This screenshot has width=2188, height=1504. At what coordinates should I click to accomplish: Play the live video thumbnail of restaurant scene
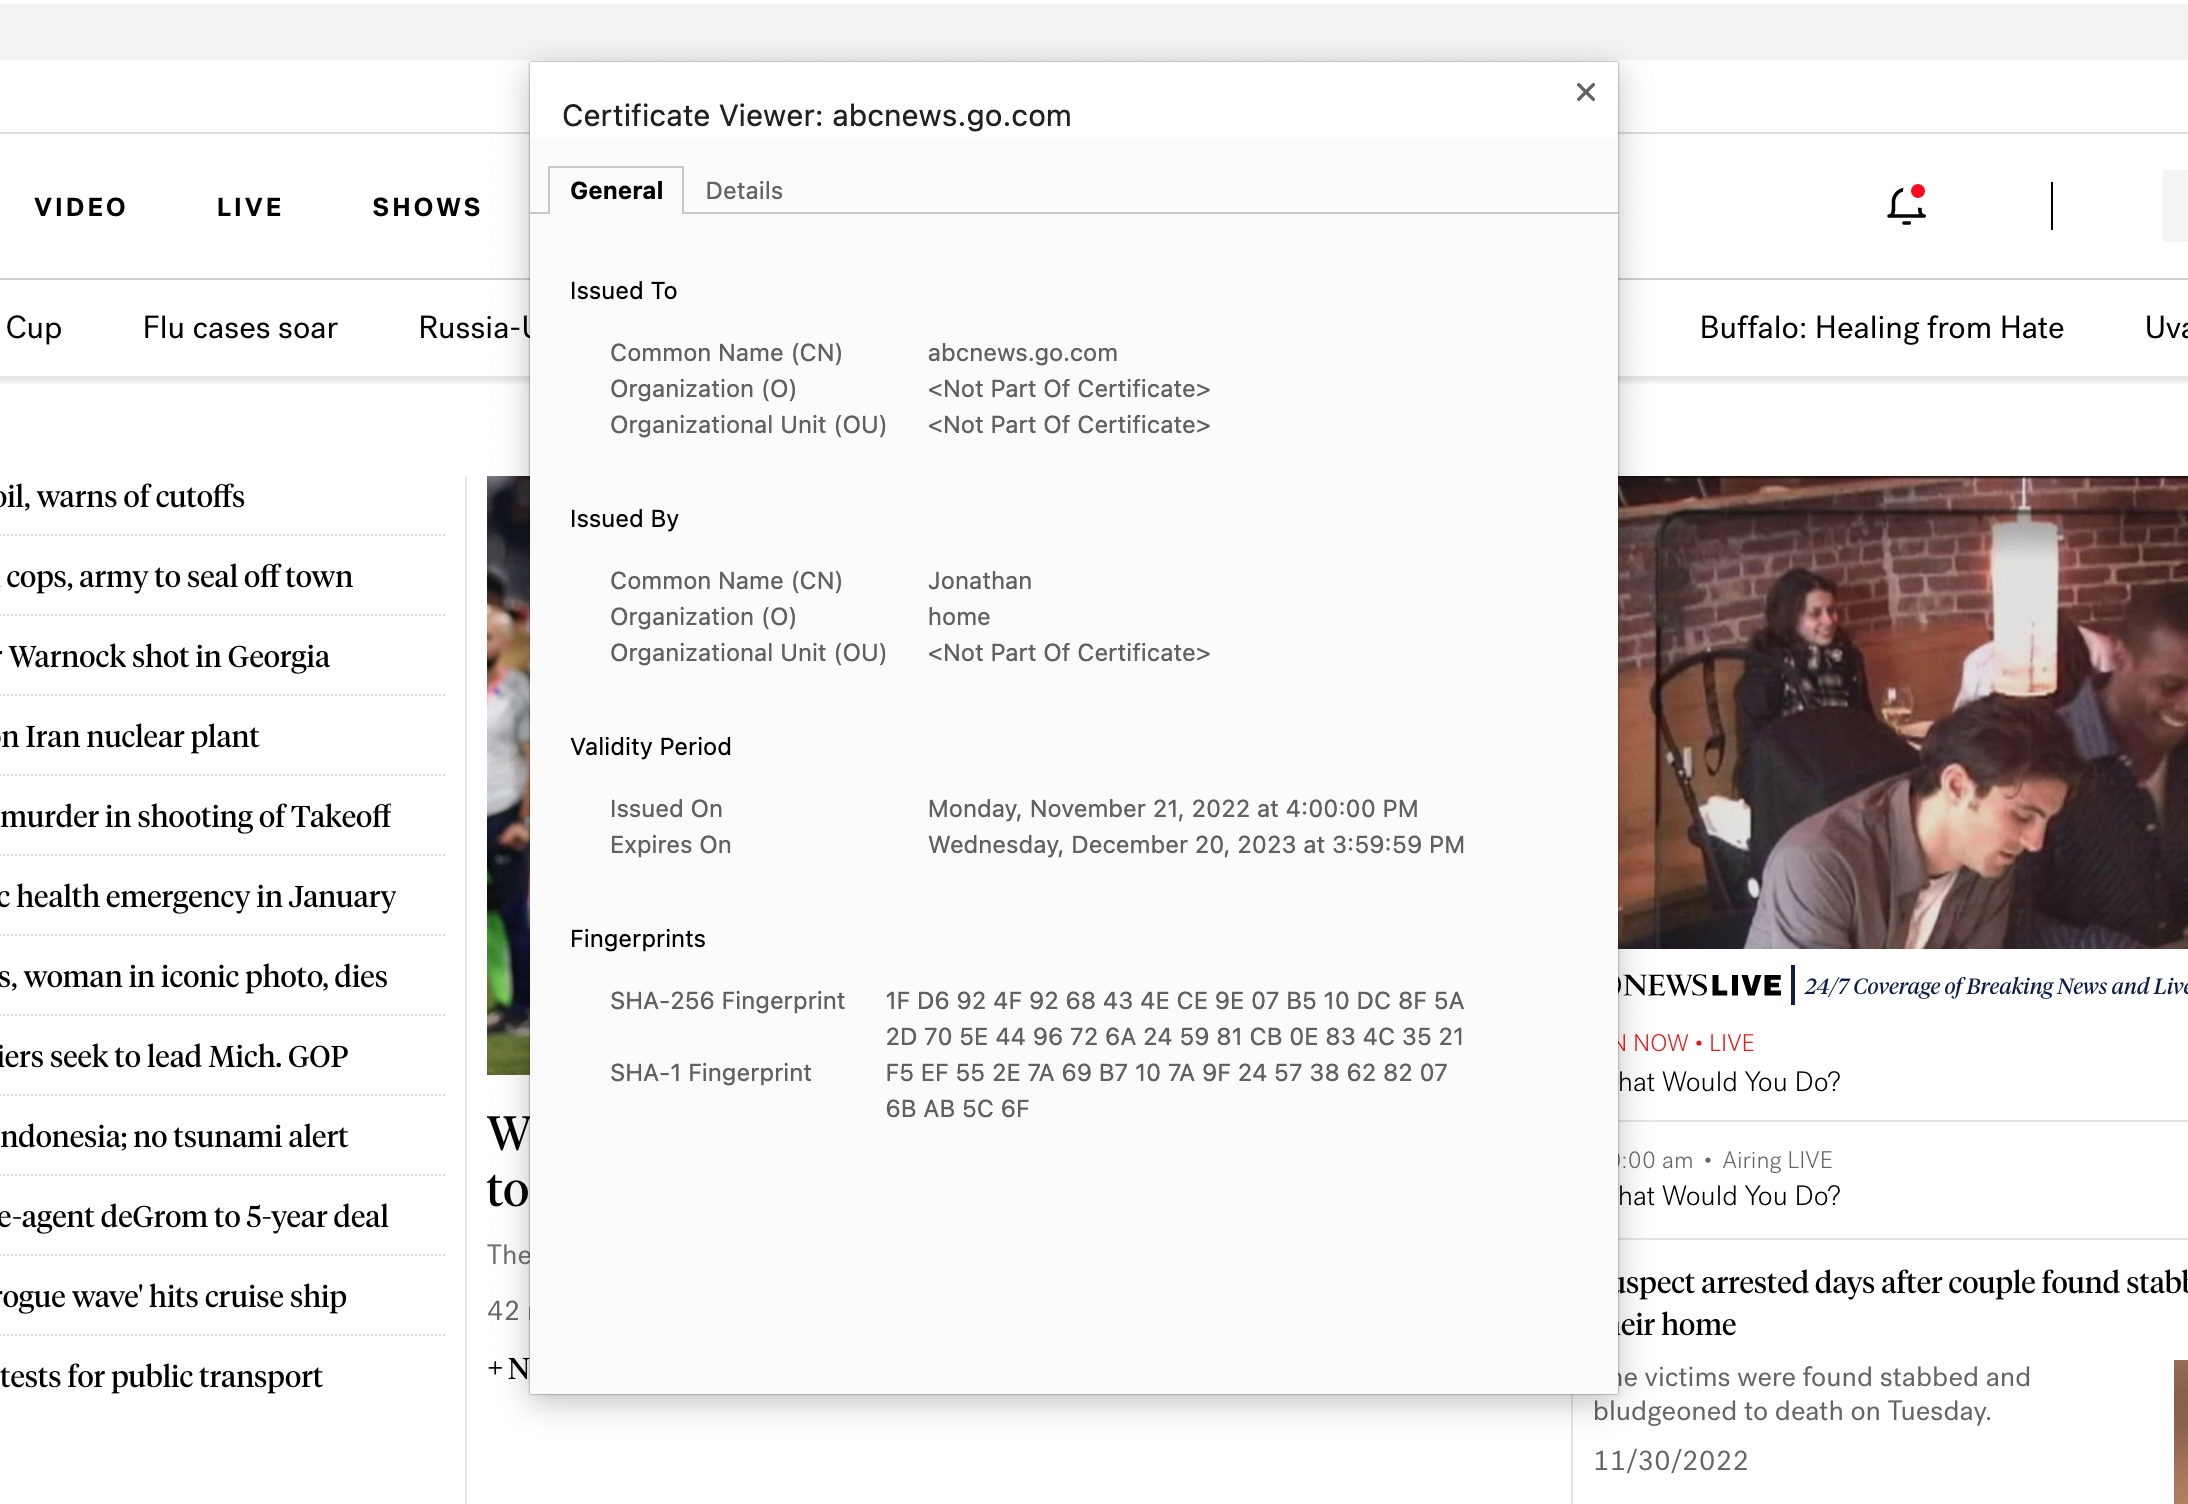point(1903,712)
